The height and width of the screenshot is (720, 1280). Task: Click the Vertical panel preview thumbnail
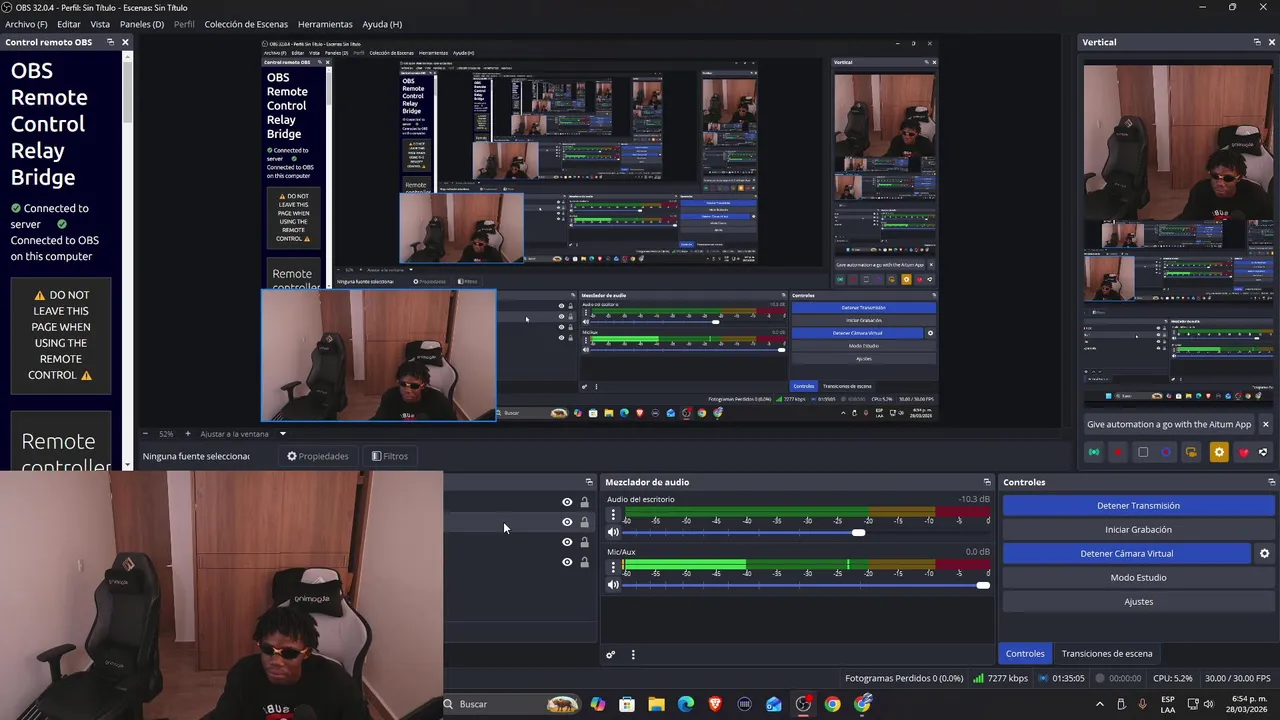pos(1178,235)
